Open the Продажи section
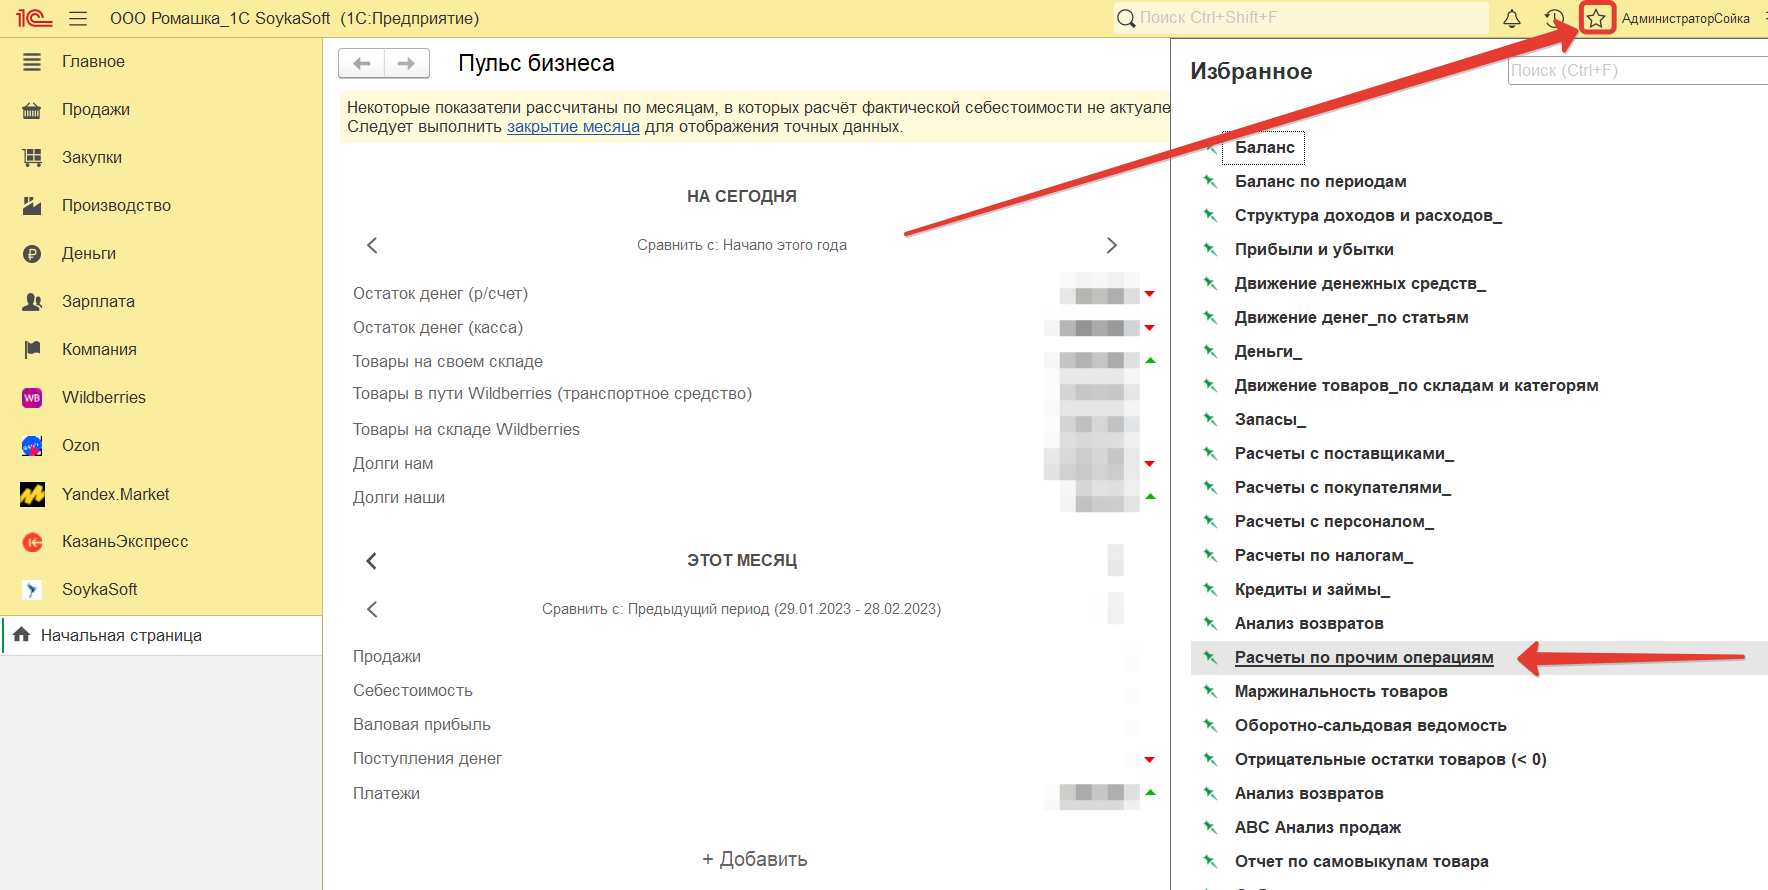The width and height of the screenshot is (1768, 890). tap(96, 110)
